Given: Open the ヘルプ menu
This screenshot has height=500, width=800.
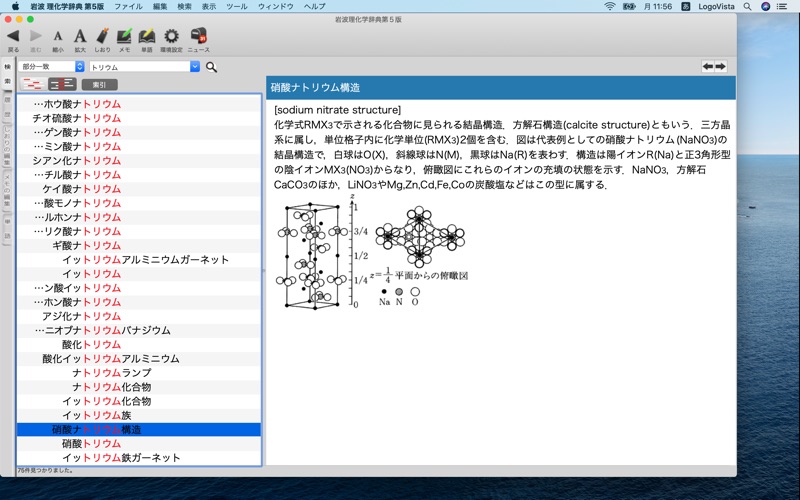Looking at the screenshot, I should 314,7.
